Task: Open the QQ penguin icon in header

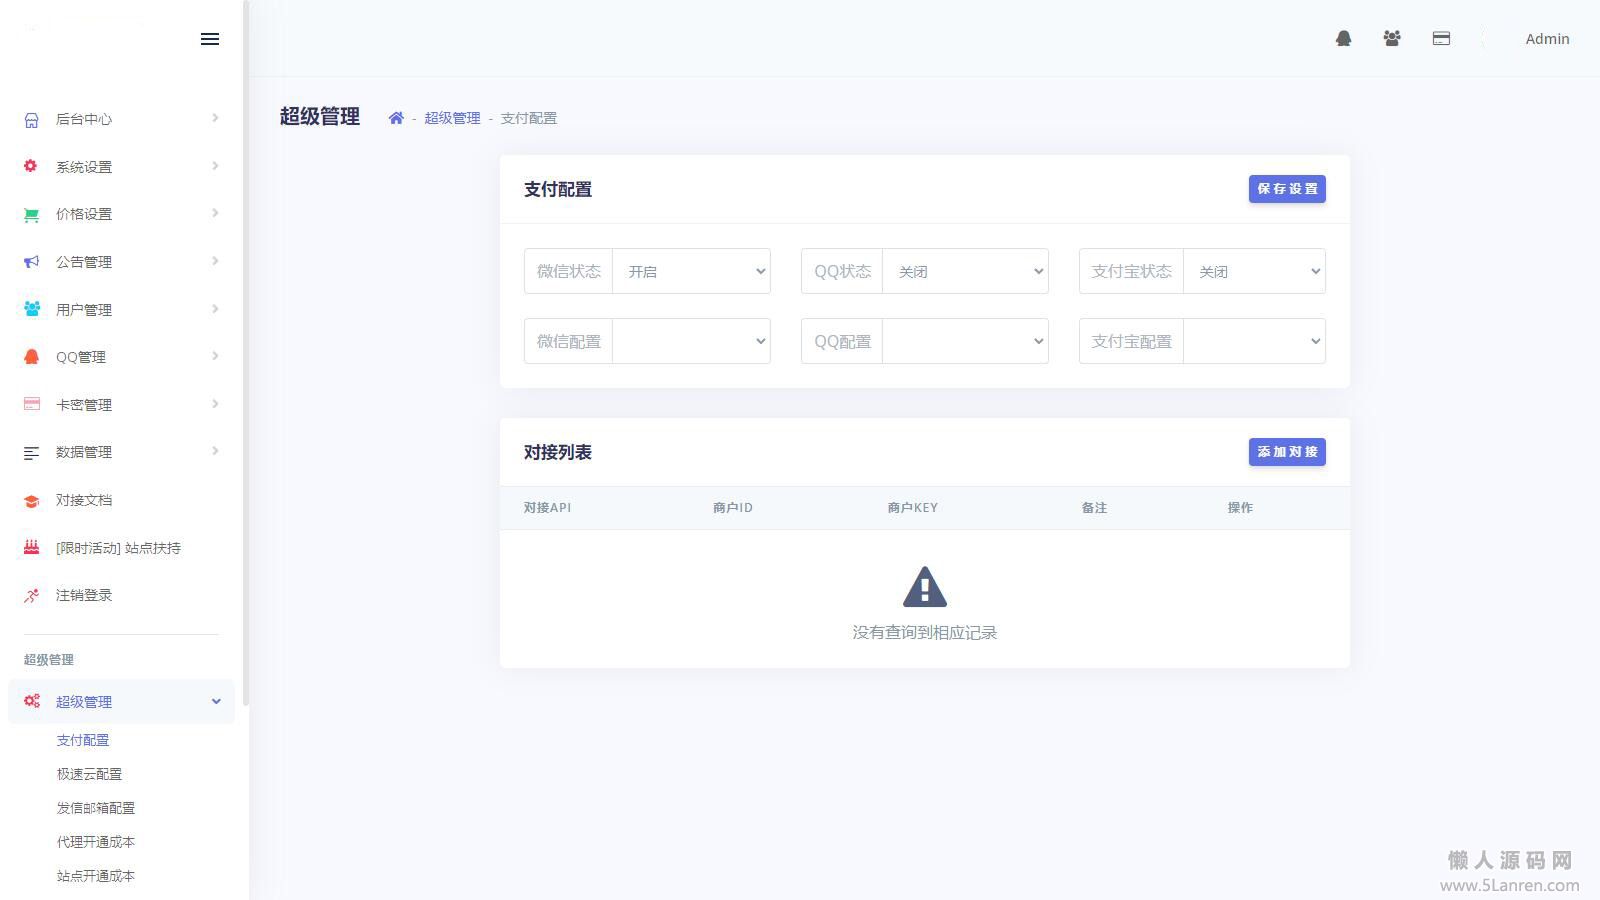Action: pos(1344,38)
